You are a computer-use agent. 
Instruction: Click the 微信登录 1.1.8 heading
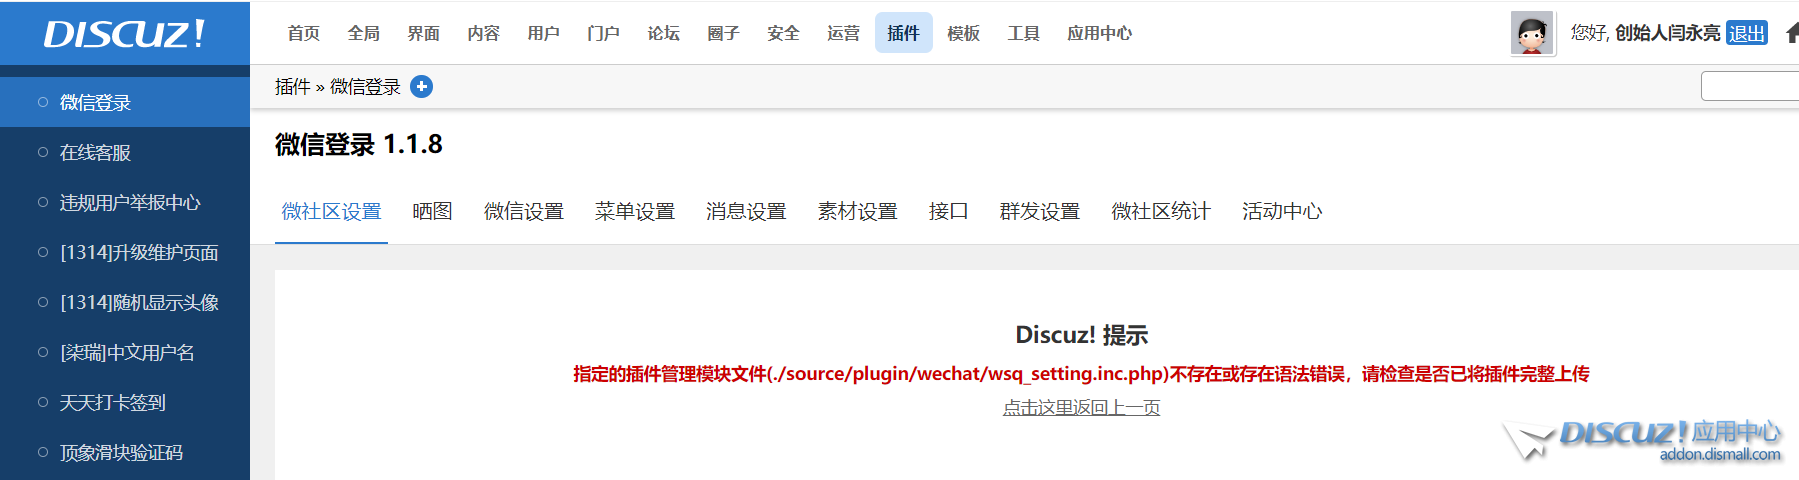[x=359, y=145]
